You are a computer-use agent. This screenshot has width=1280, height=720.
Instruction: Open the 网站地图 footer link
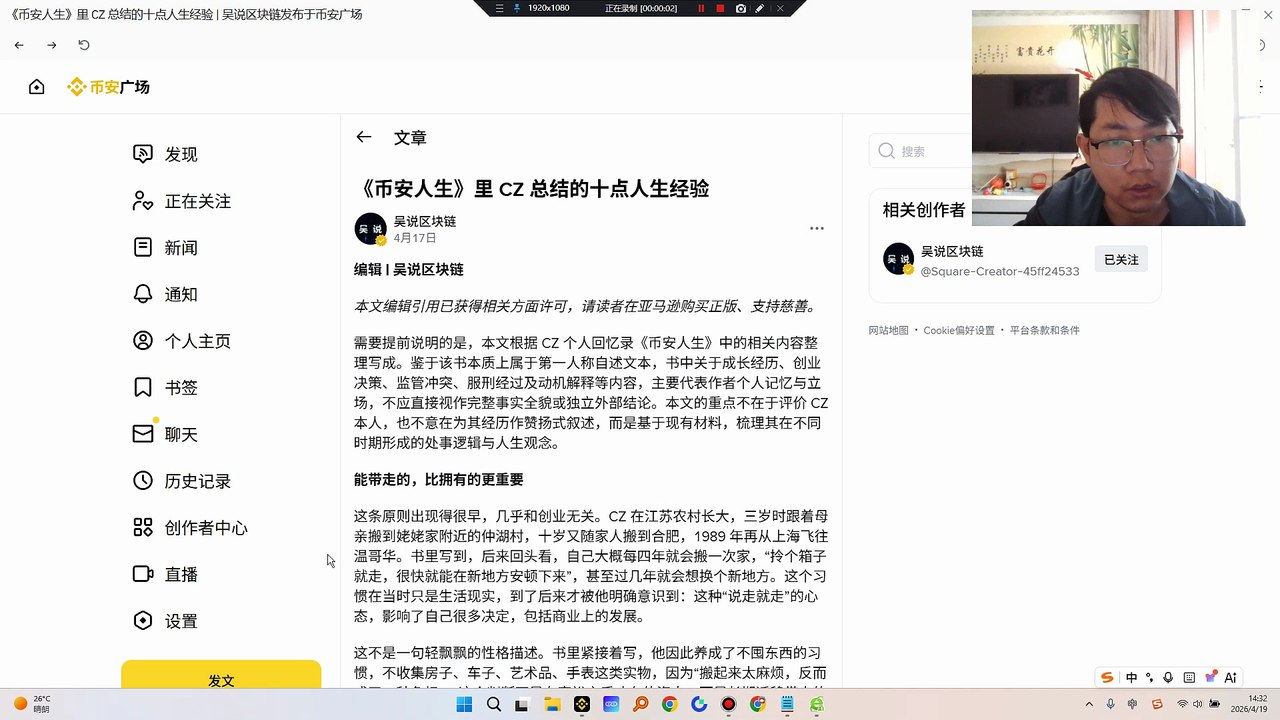888,330
